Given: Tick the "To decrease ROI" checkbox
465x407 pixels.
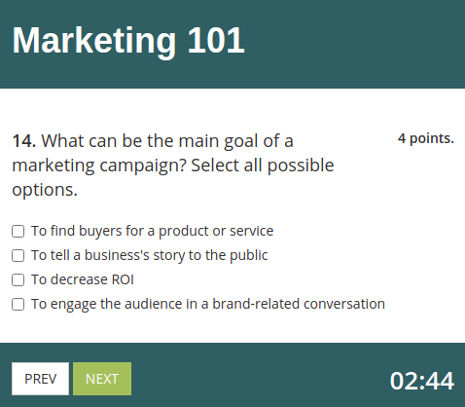Looking at the screenshot, I should pos(18,280).
